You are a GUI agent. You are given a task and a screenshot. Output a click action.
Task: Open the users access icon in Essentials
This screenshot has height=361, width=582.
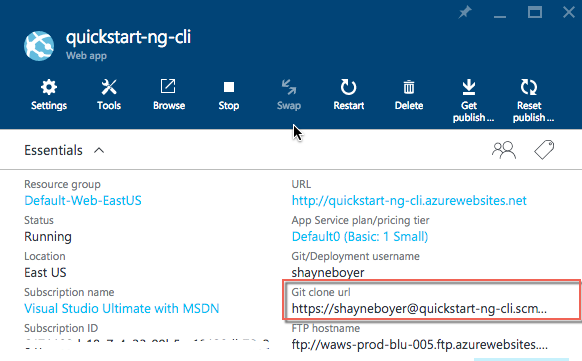(504, 150)
